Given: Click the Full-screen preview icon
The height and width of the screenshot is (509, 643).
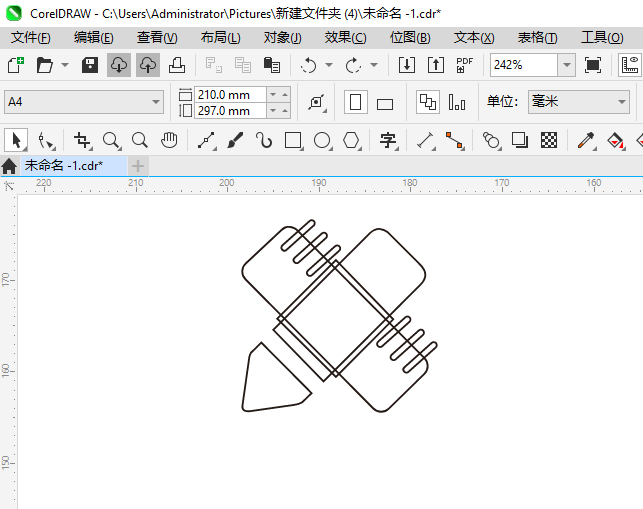Looking at the screenshot, I should pos(593,65).
